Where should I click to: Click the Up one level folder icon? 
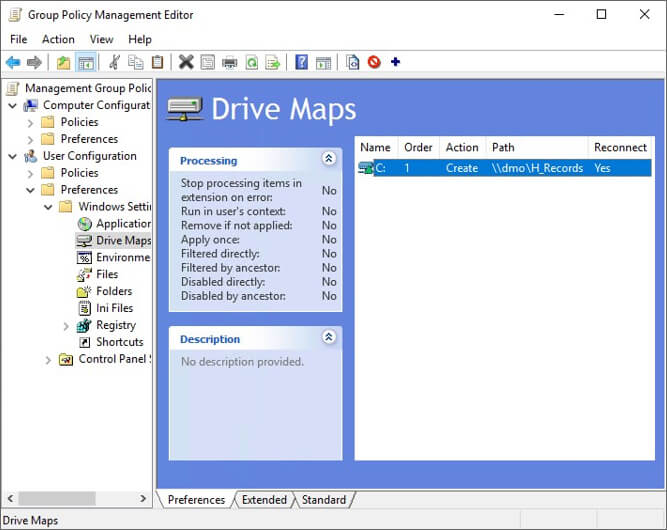point(64,63)
